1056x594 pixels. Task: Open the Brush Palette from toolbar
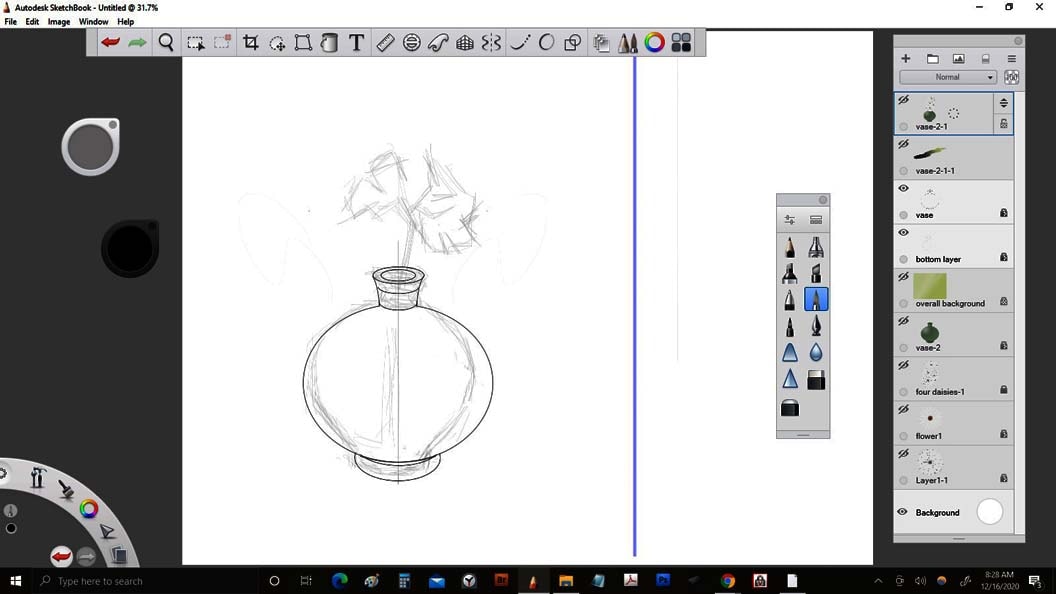628,43
